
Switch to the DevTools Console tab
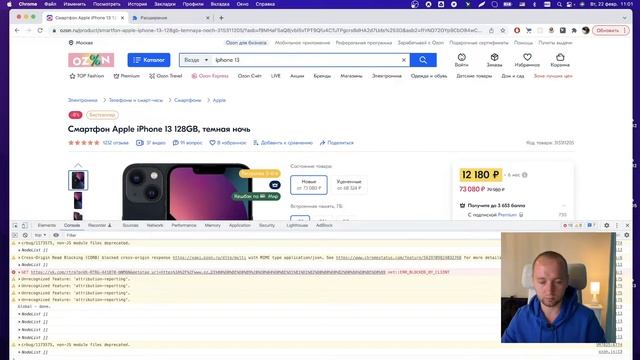[x=72, y=225]
